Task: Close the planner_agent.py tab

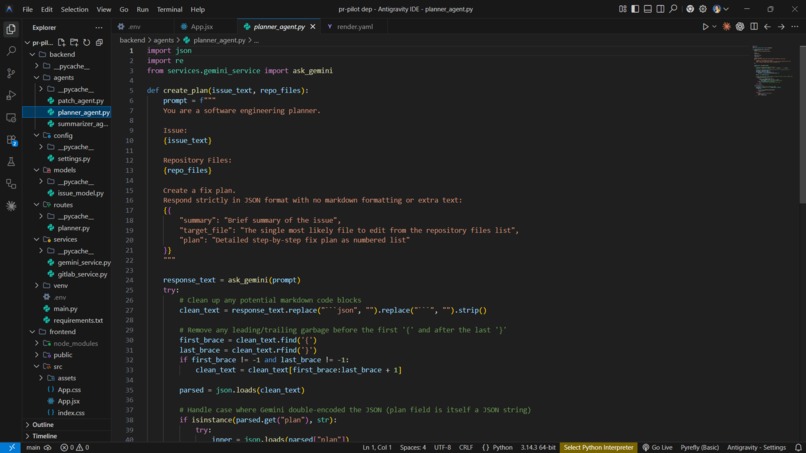Action: tap(313, 27)
